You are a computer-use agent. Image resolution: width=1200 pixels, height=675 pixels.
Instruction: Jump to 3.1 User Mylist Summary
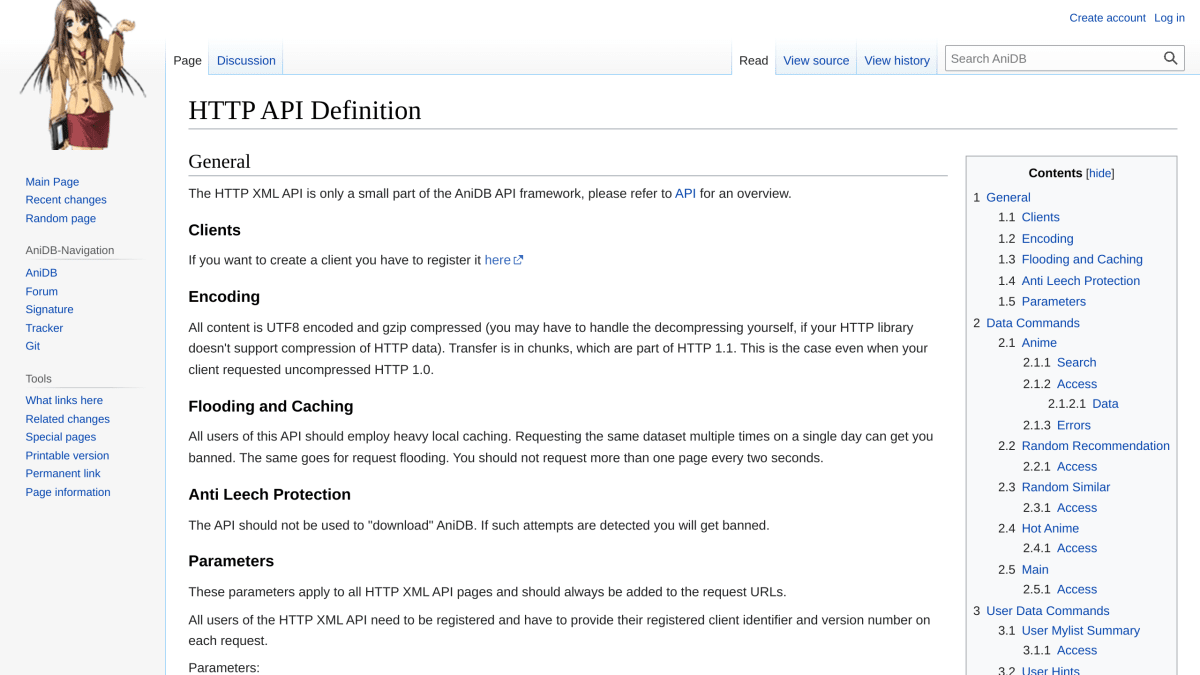(x=1069, y=631)
